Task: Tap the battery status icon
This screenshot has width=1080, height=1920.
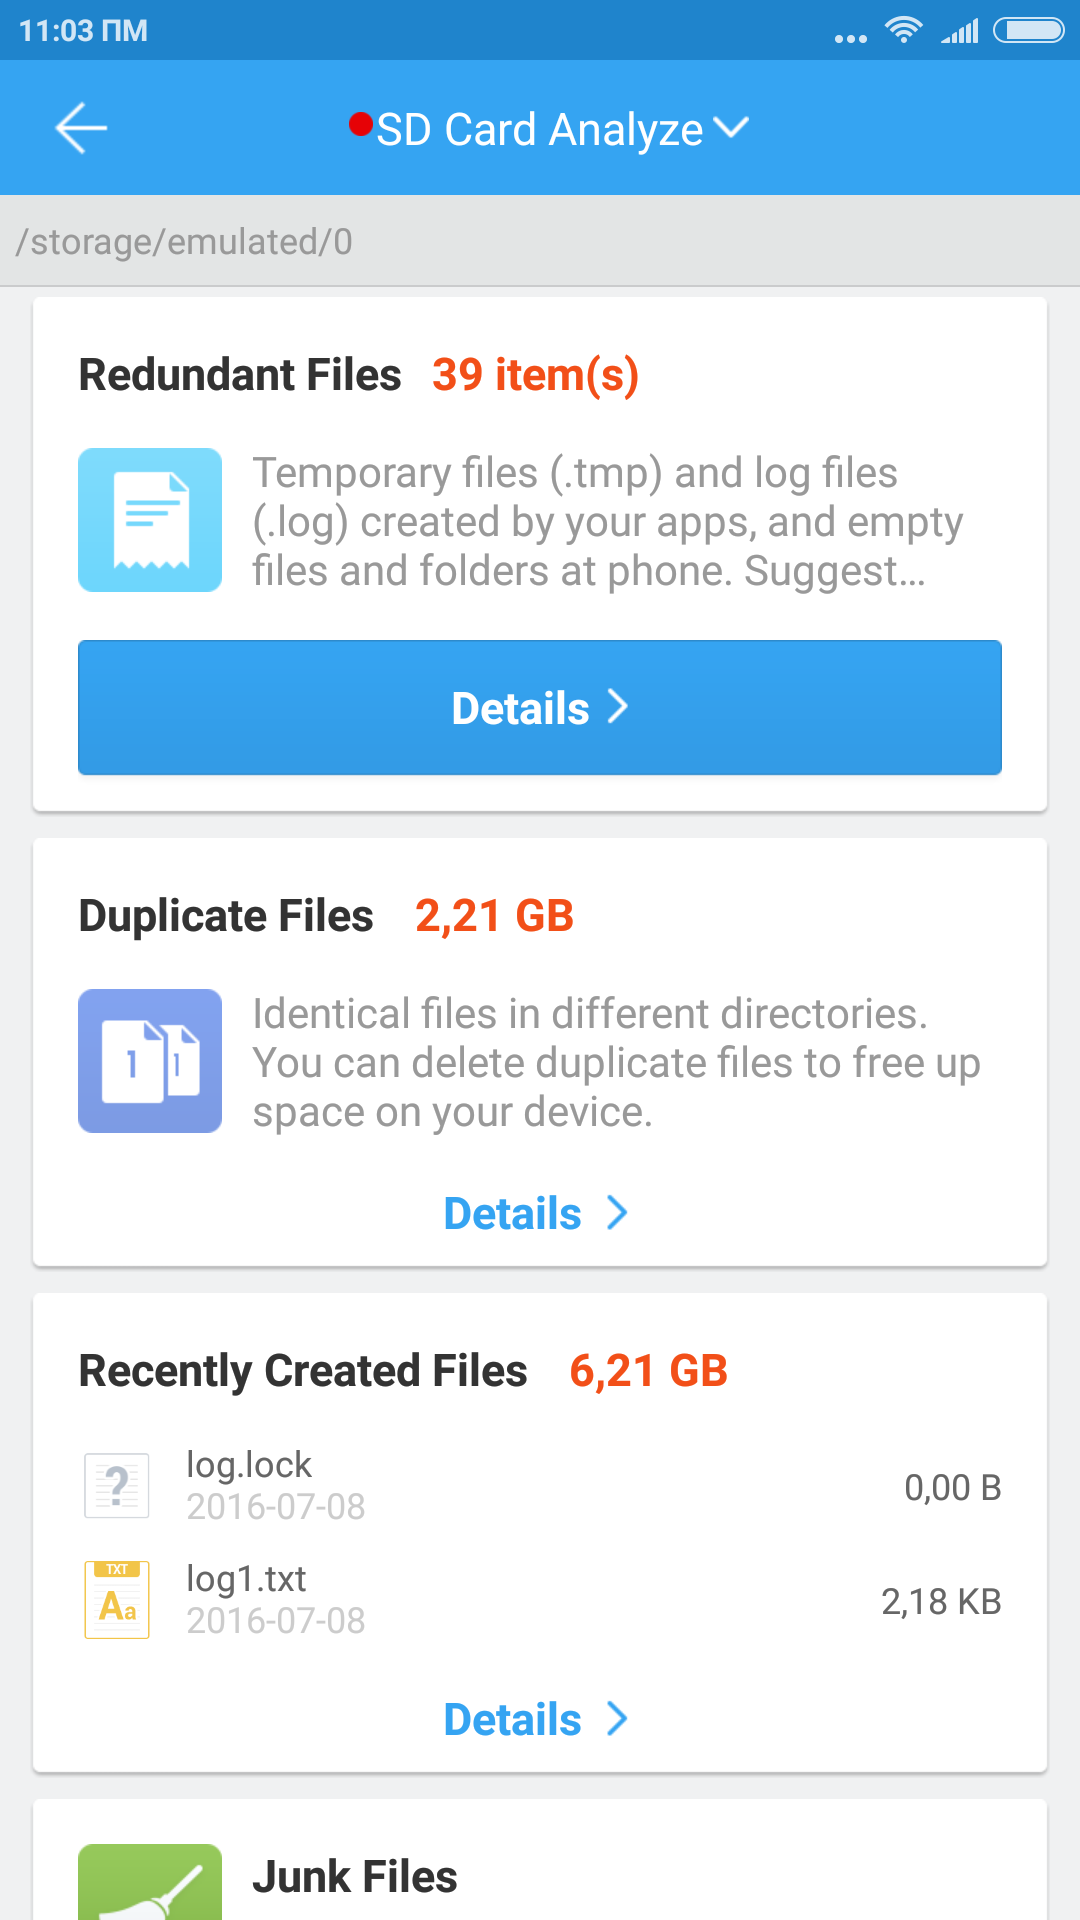Action: (1028, 31)
